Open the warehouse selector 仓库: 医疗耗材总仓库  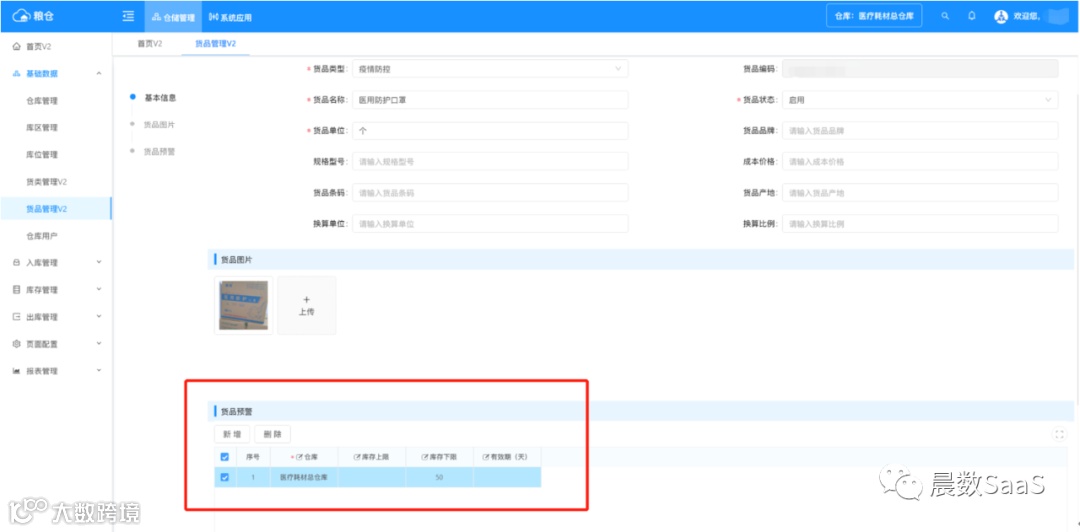(874, 17)
